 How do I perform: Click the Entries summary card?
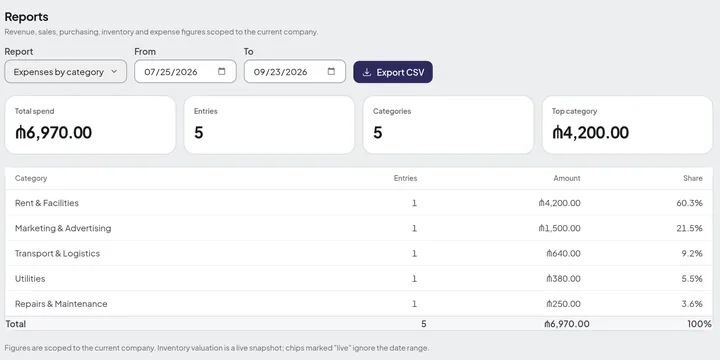(269, 125)
